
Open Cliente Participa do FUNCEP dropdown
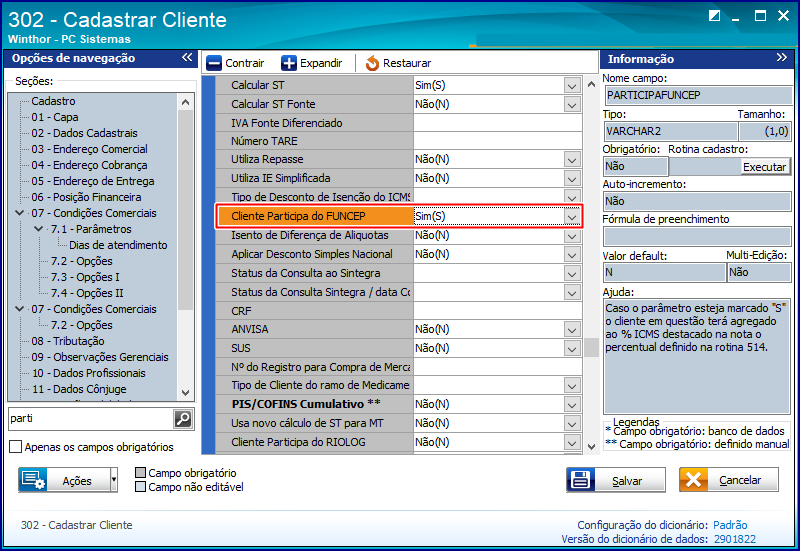(572, 217)
